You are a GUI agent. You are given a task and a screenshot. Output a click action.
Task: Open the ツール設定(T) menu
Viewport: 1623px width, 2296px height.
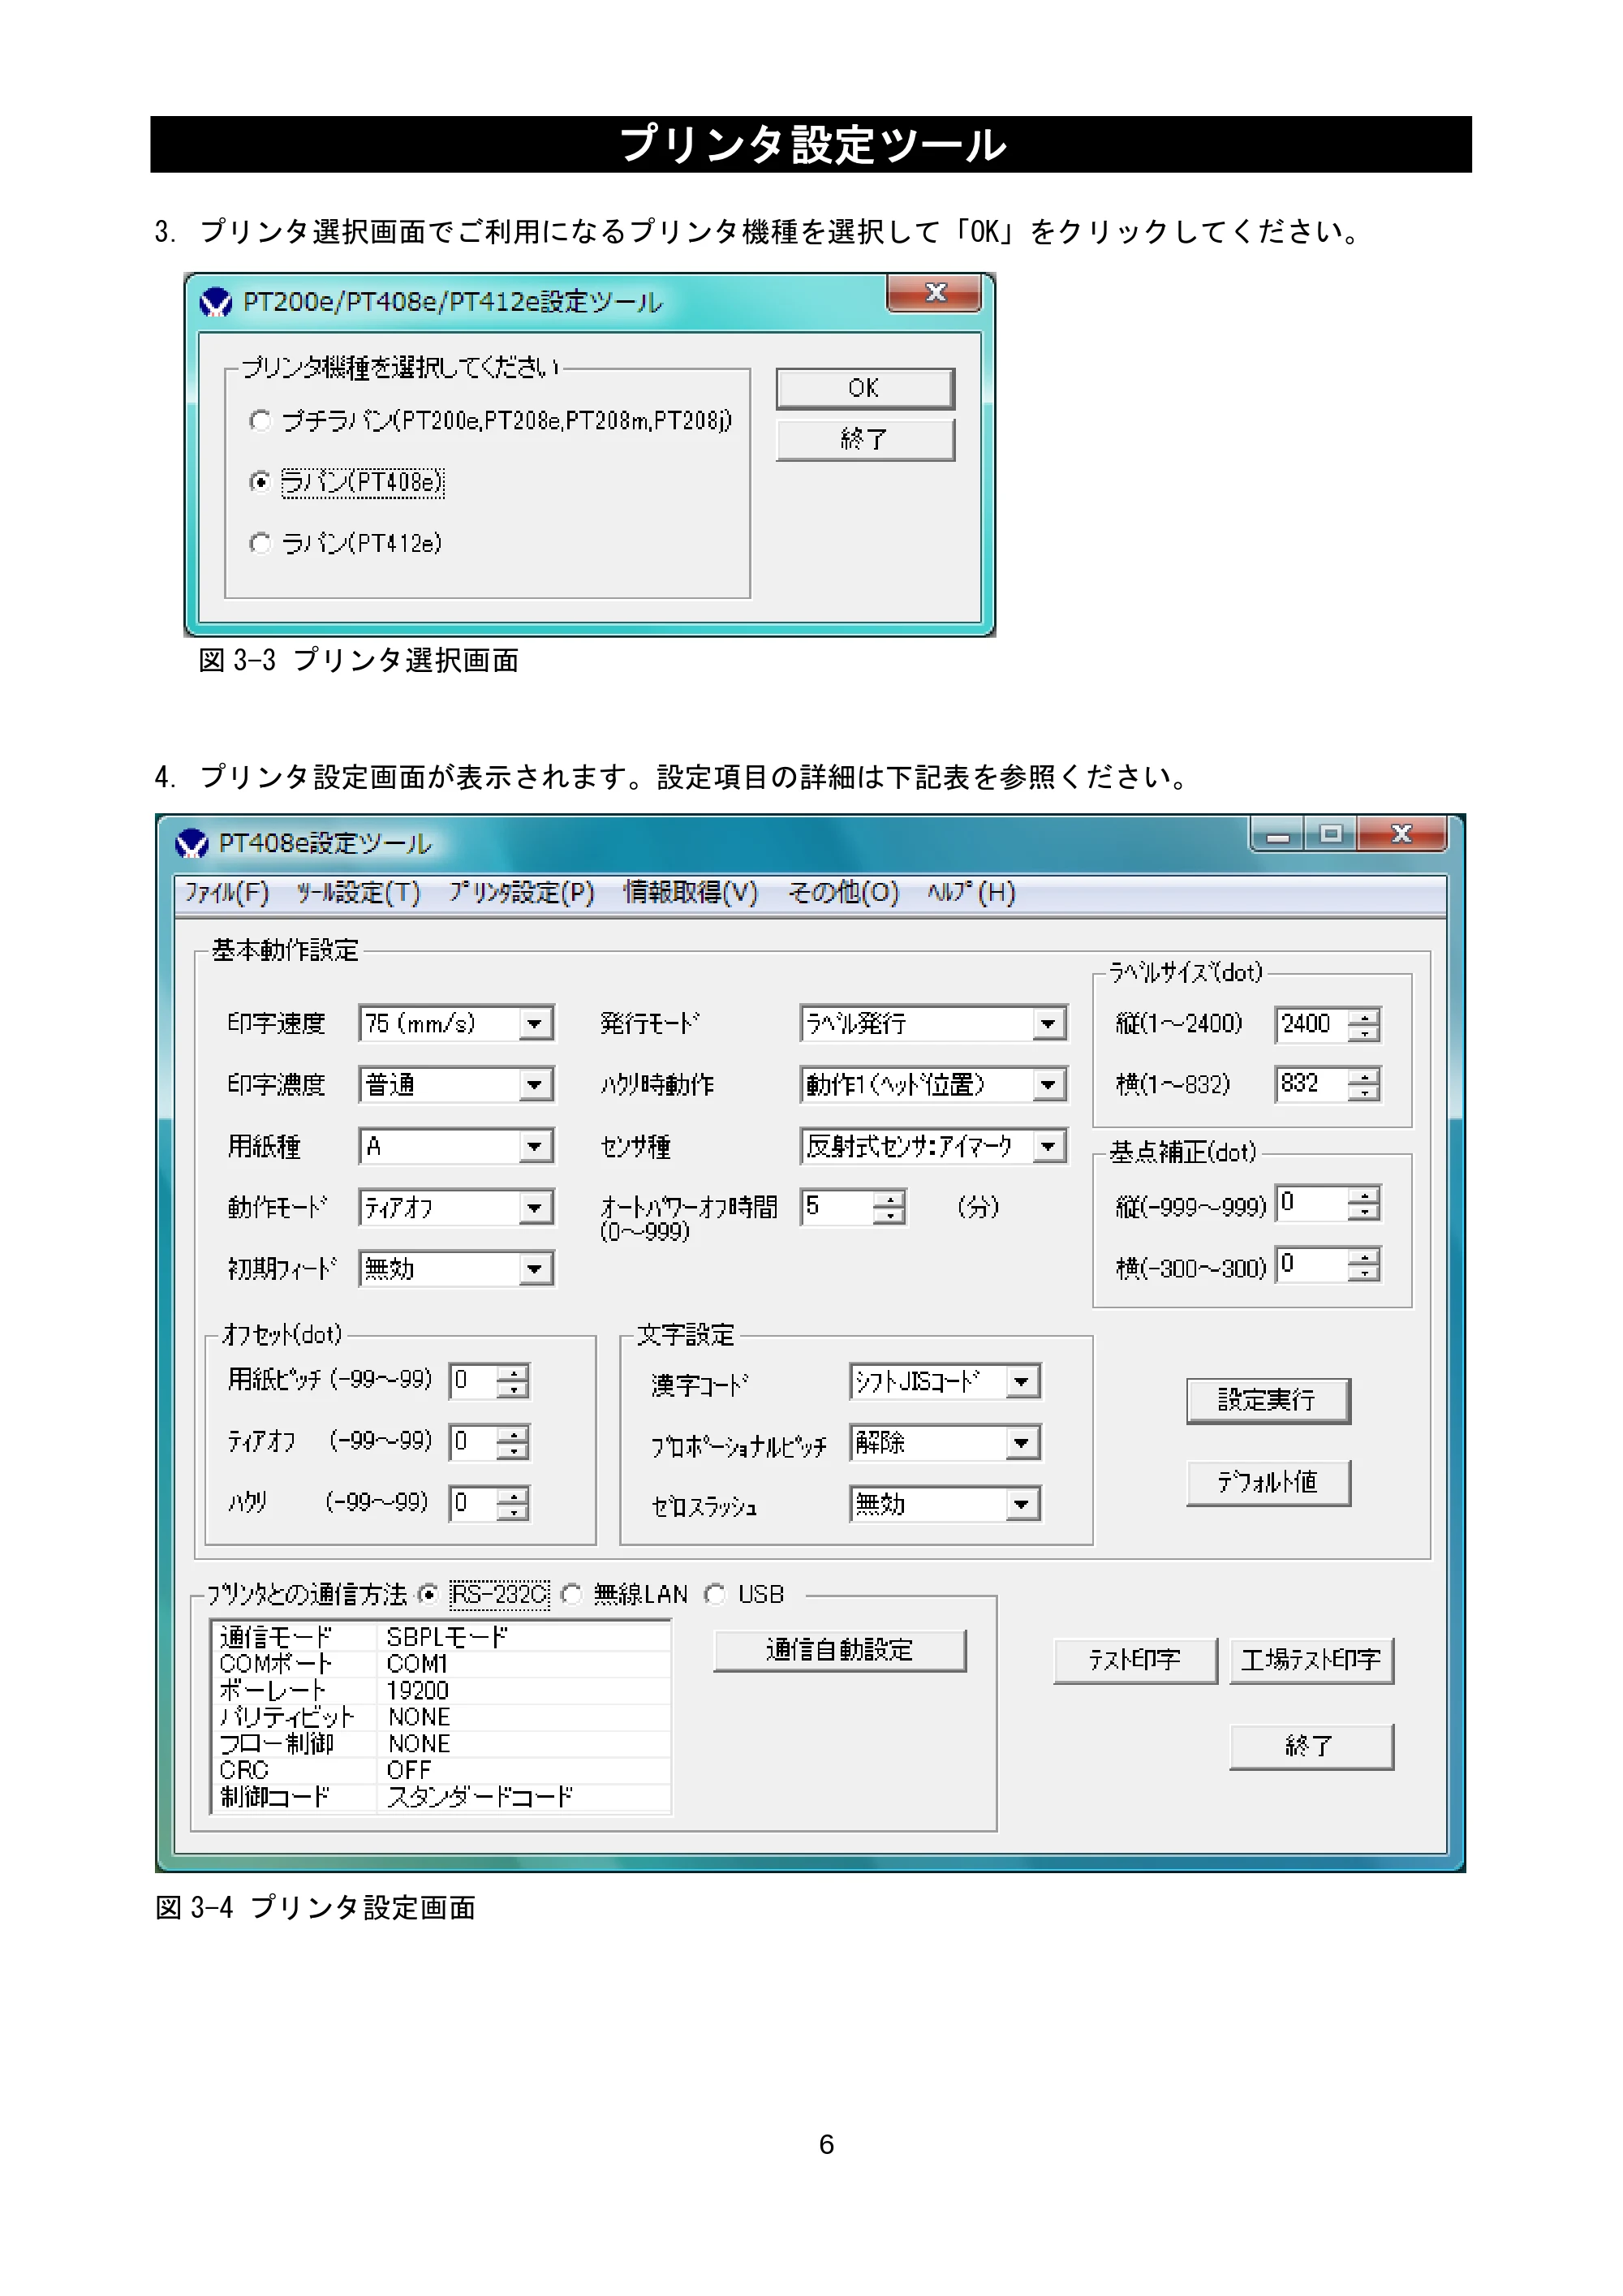(x=358, y=893)
